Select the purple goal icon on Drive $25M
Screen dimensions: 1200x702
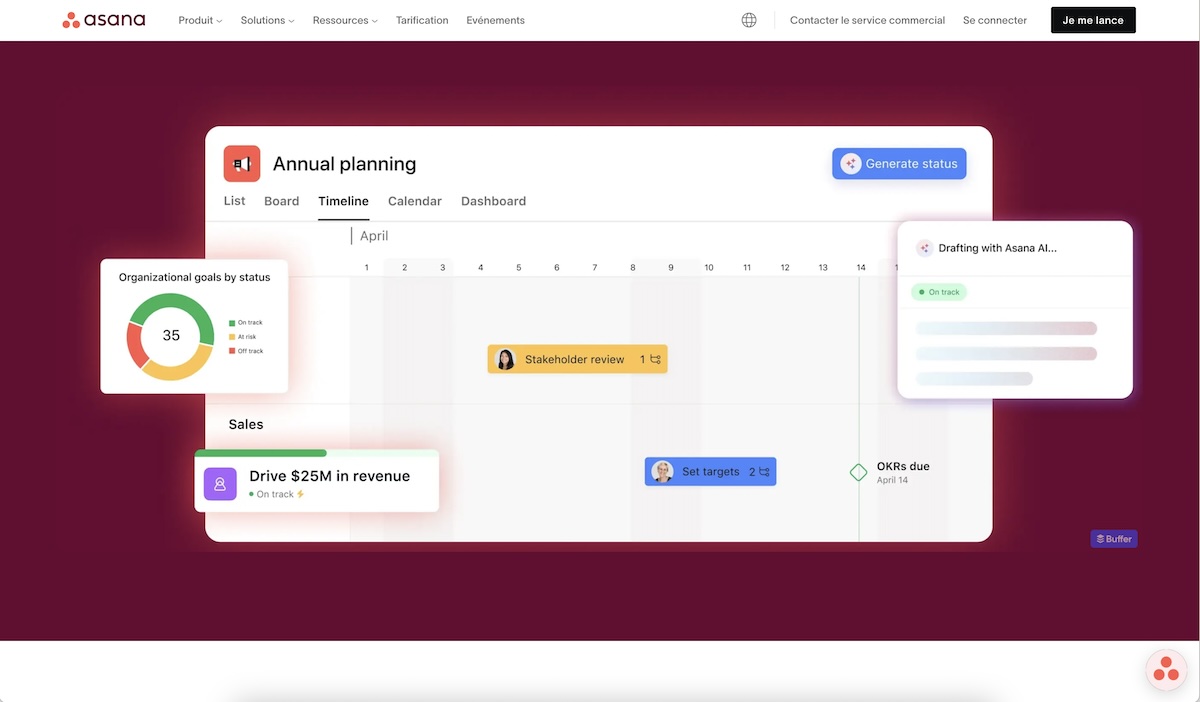(220, 484)
